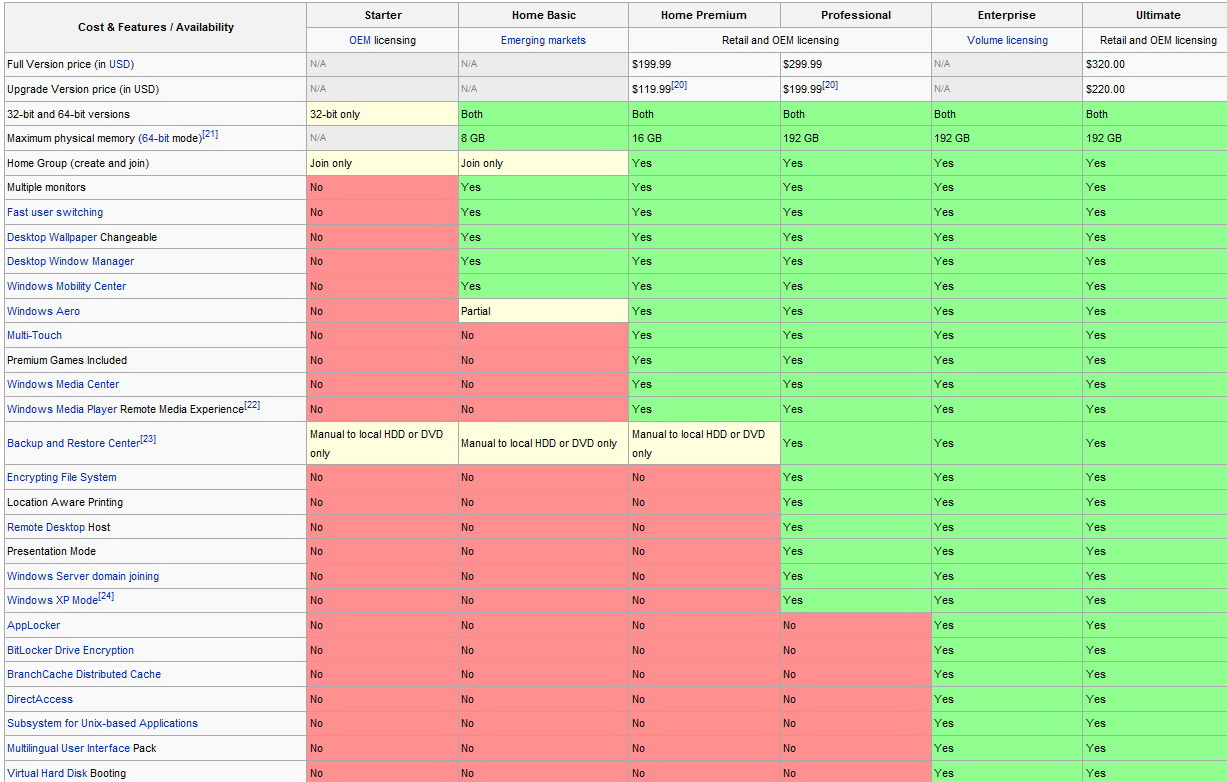Open Subsystem for Unix-based Applications link

(102, 723)
